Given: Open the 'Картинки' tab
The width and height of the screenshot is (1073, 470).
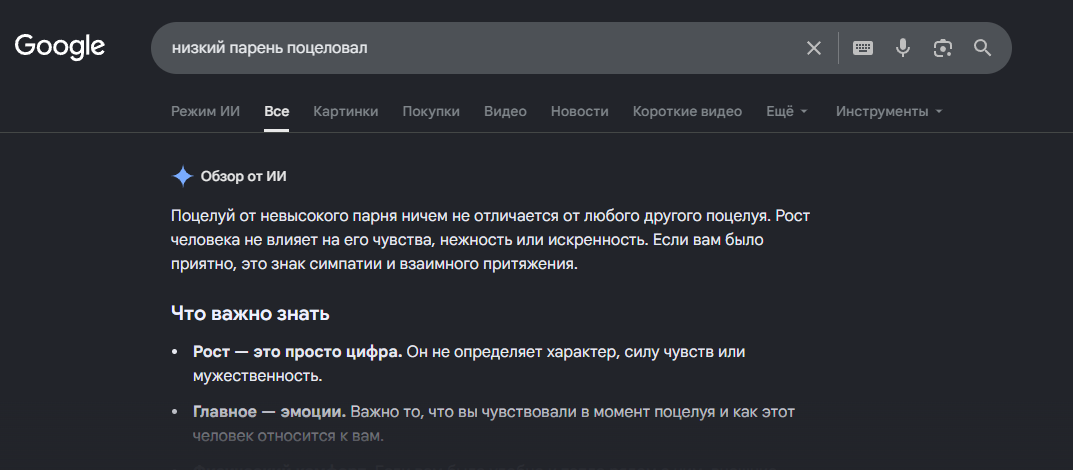Looking at the screenshot, I should [x=346, y=112].
